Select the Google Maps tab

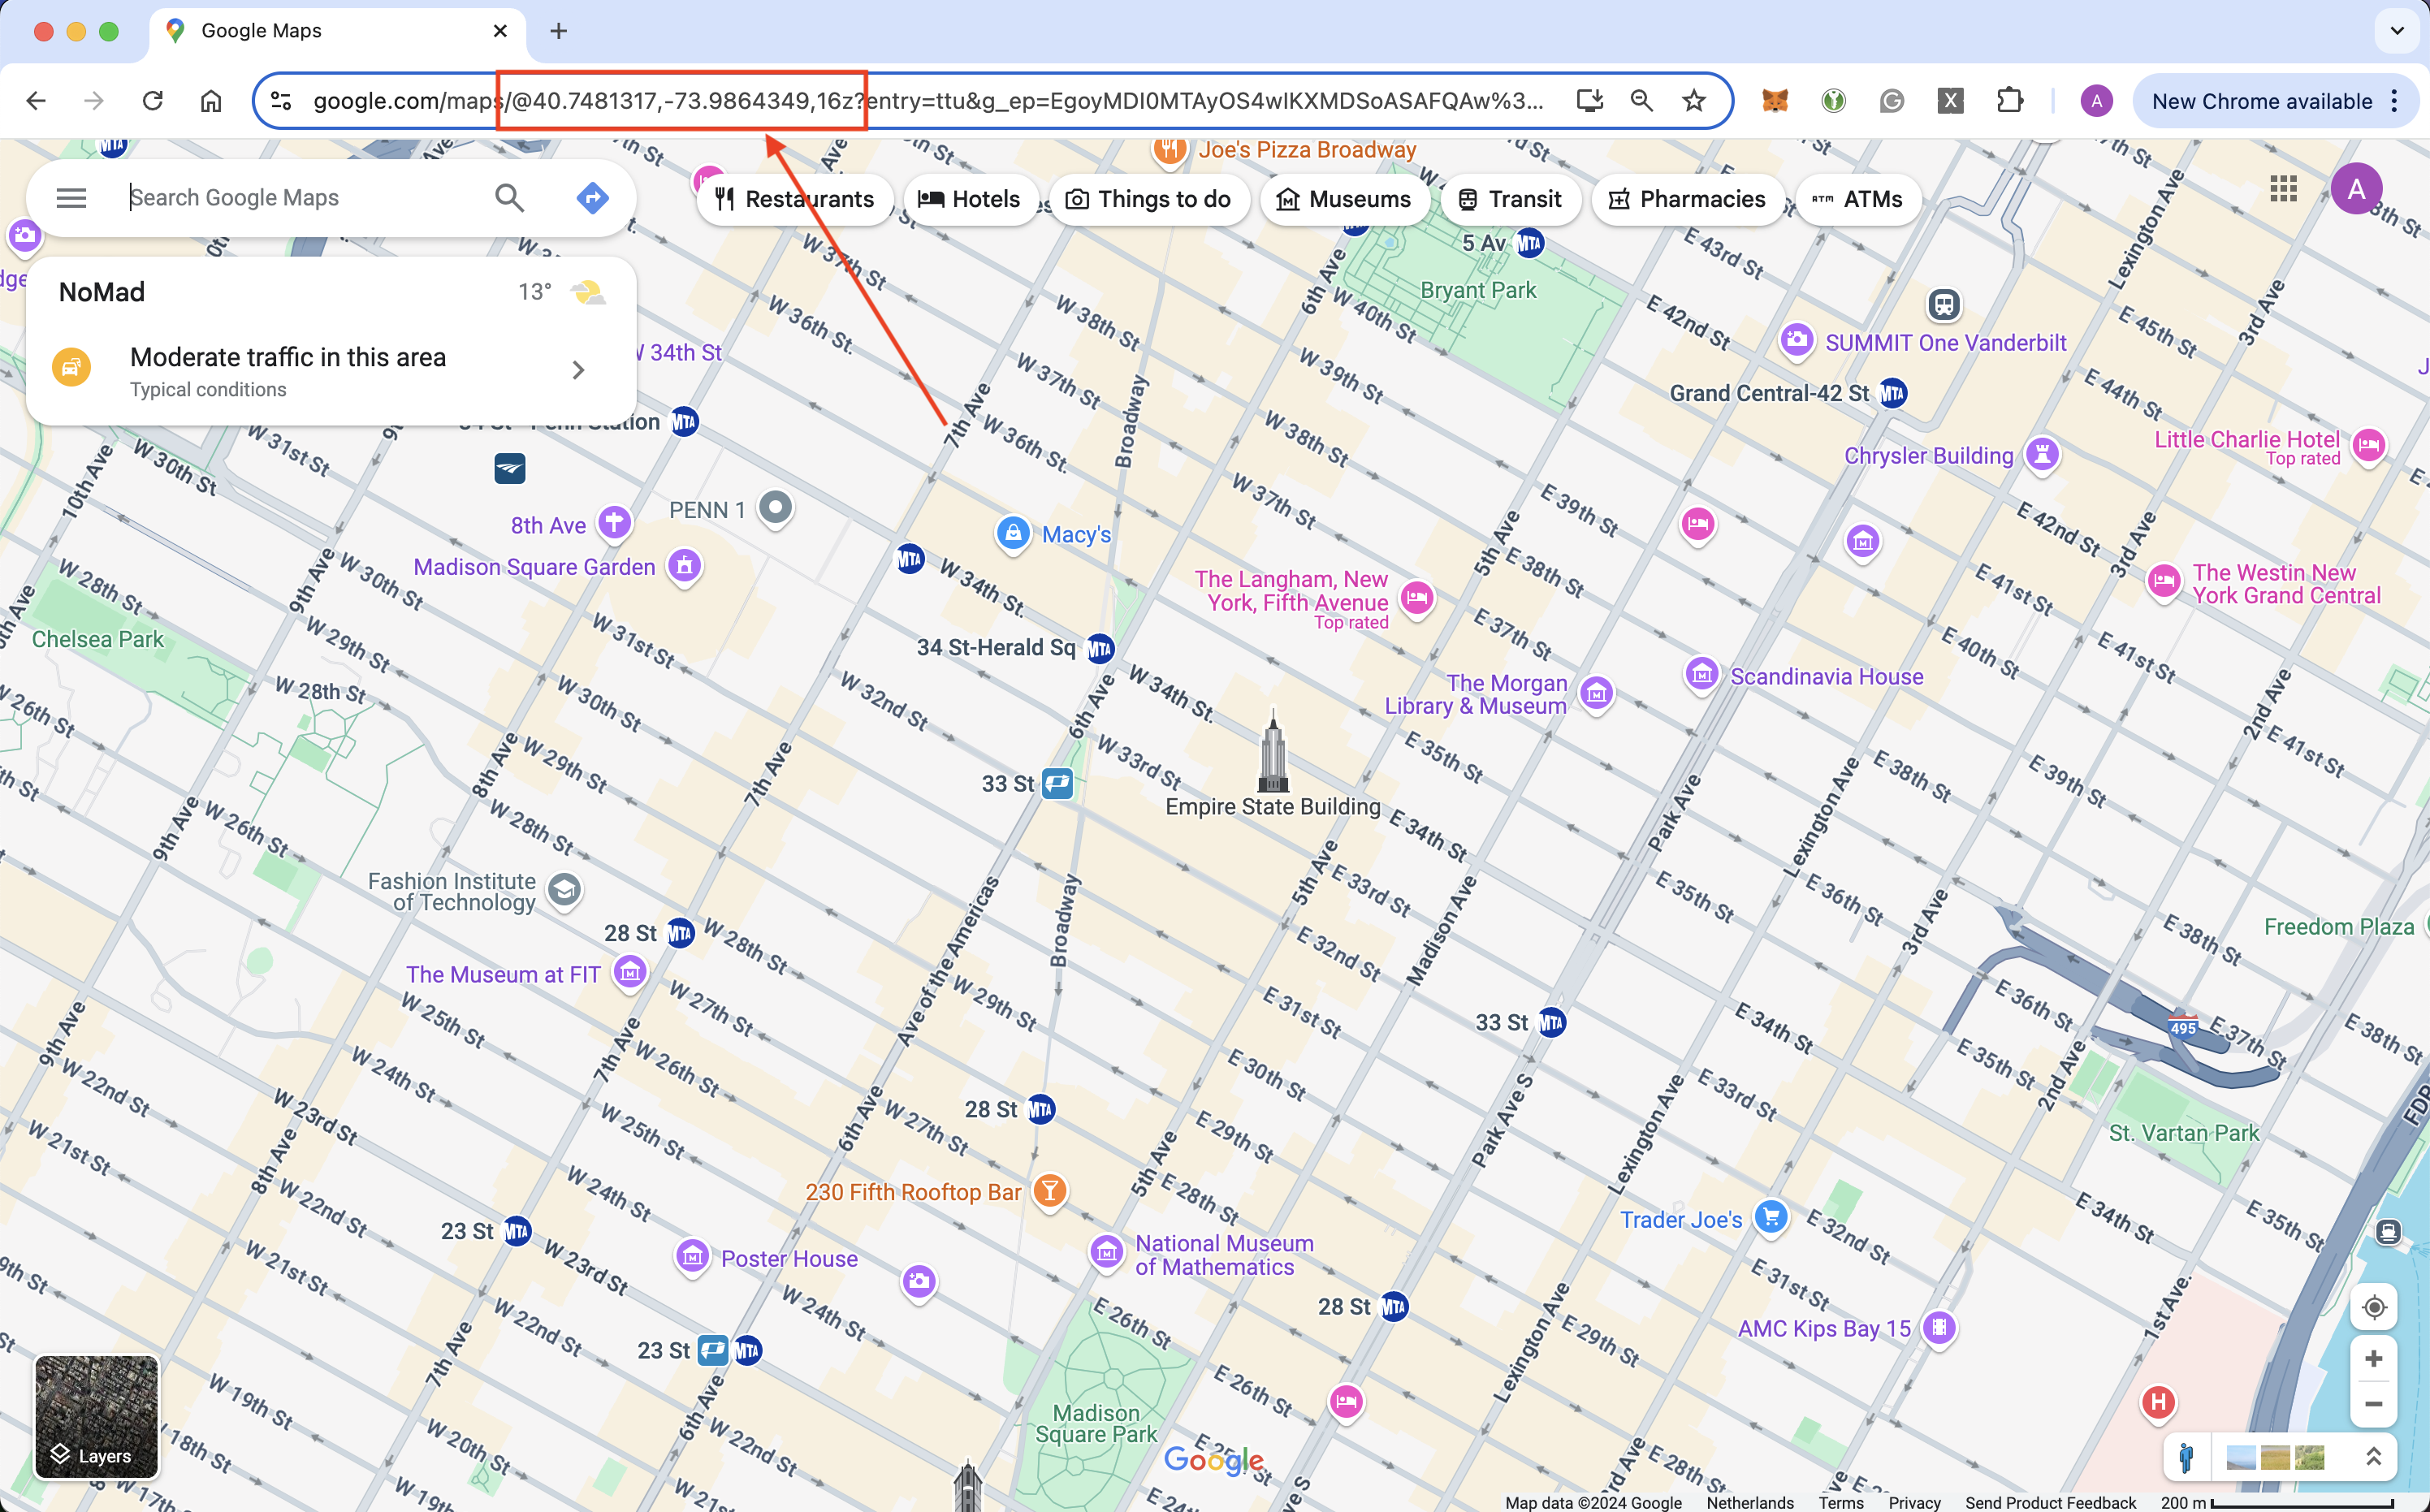click(338, 31)
